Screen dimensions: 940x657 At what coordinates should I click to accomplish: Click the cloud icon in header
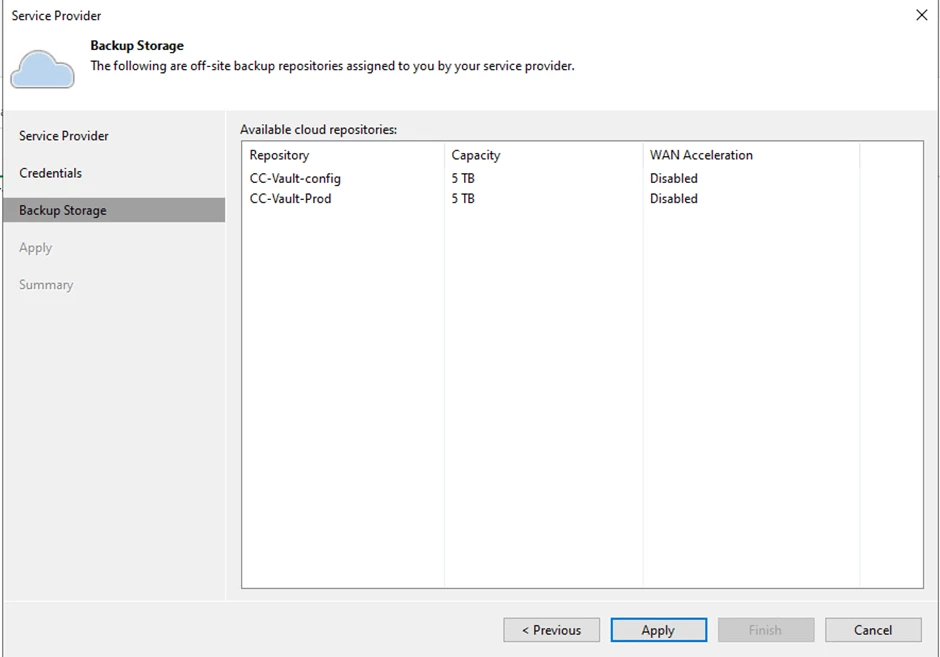pyautogui.click(x=43, y=69)
